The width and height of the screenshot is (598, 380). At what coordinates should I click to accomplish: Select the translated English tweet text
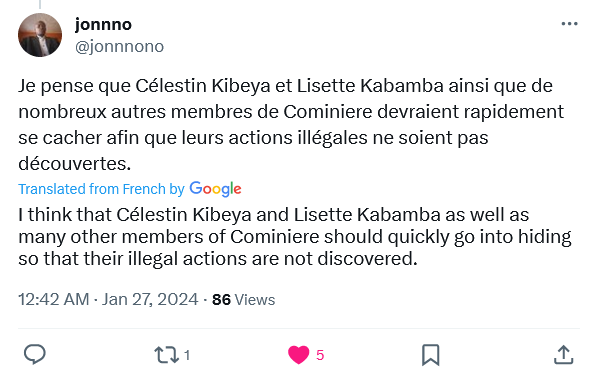click(295, 237)
